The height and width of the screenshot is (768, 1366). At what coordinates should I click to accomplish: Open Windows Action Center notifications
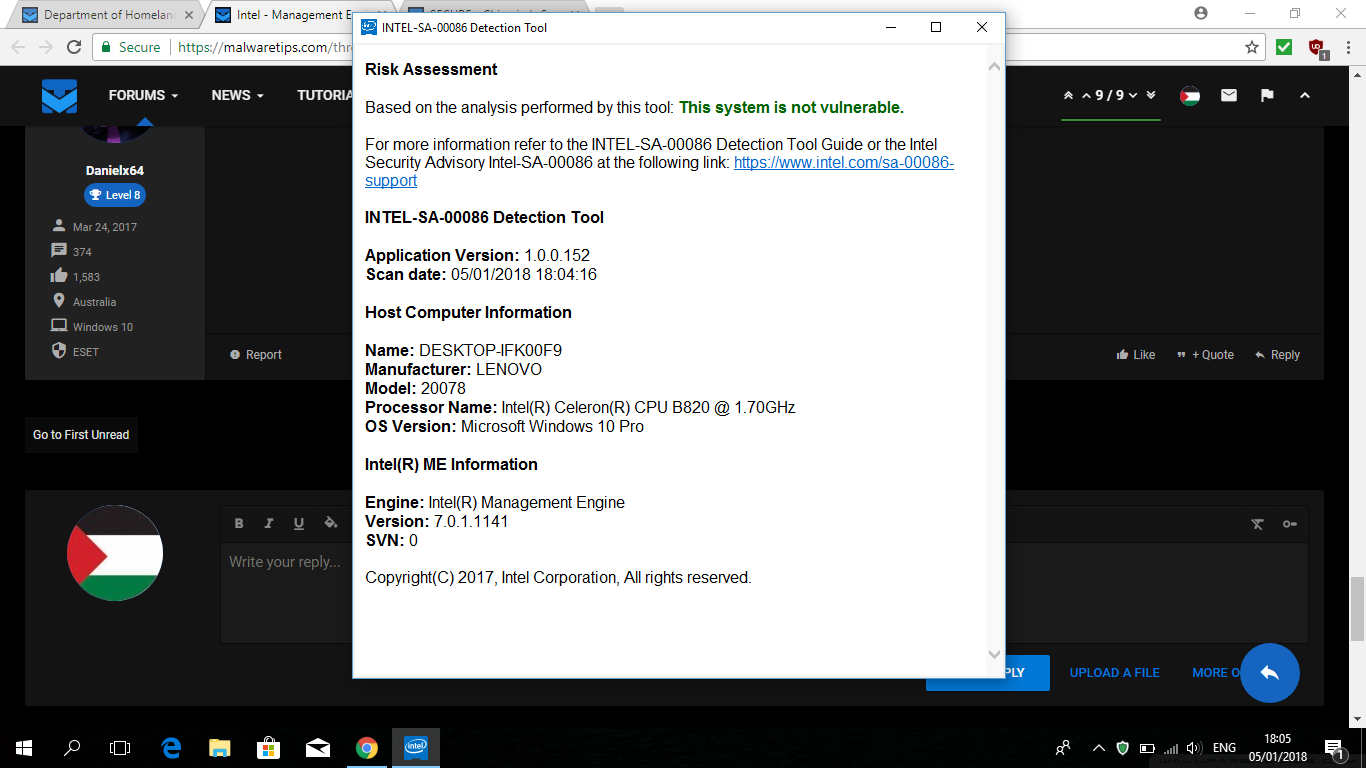pyautogui.click(x=1334, y=748)
